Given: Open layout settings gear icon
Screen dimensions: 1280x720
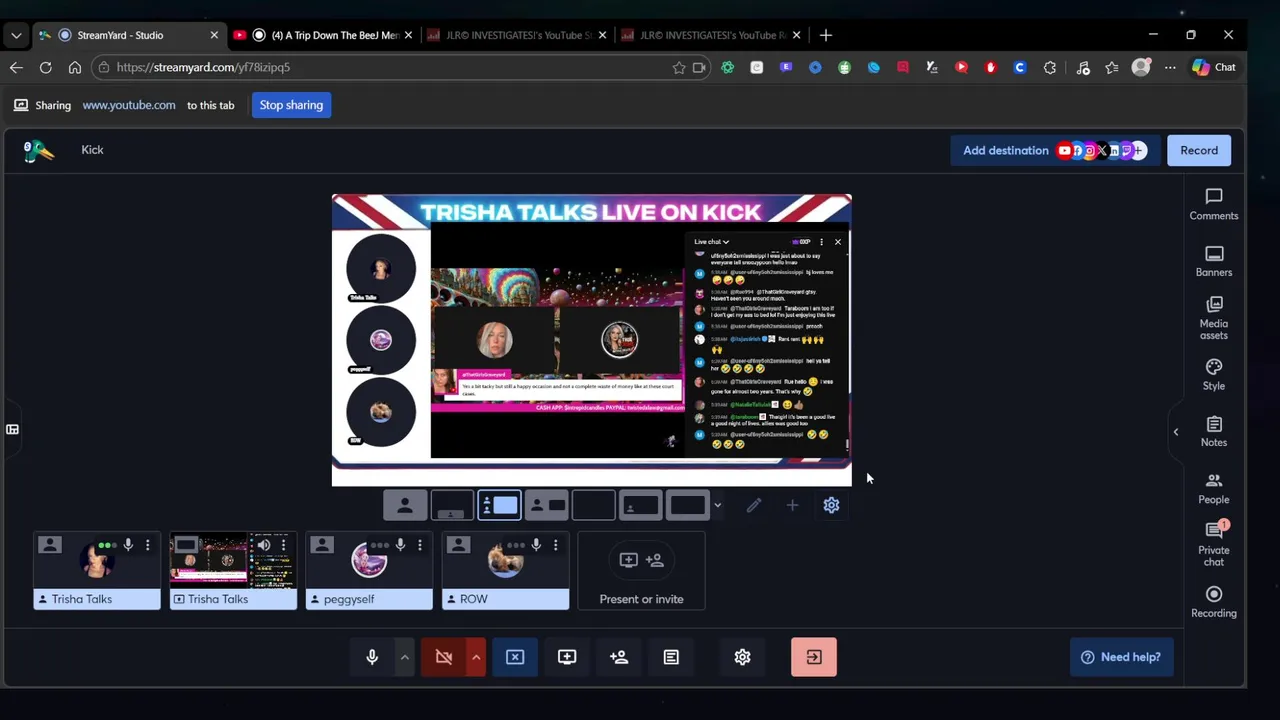Looking at the screenshot, I should coord(831,505).
